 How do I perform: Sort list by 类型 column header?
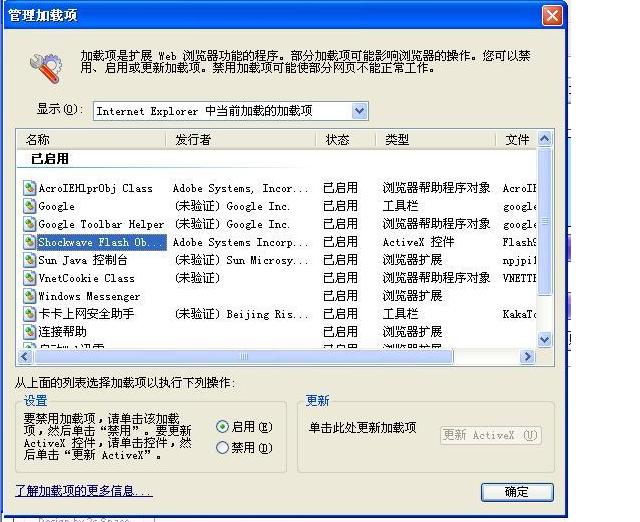(x=435, y=140)
